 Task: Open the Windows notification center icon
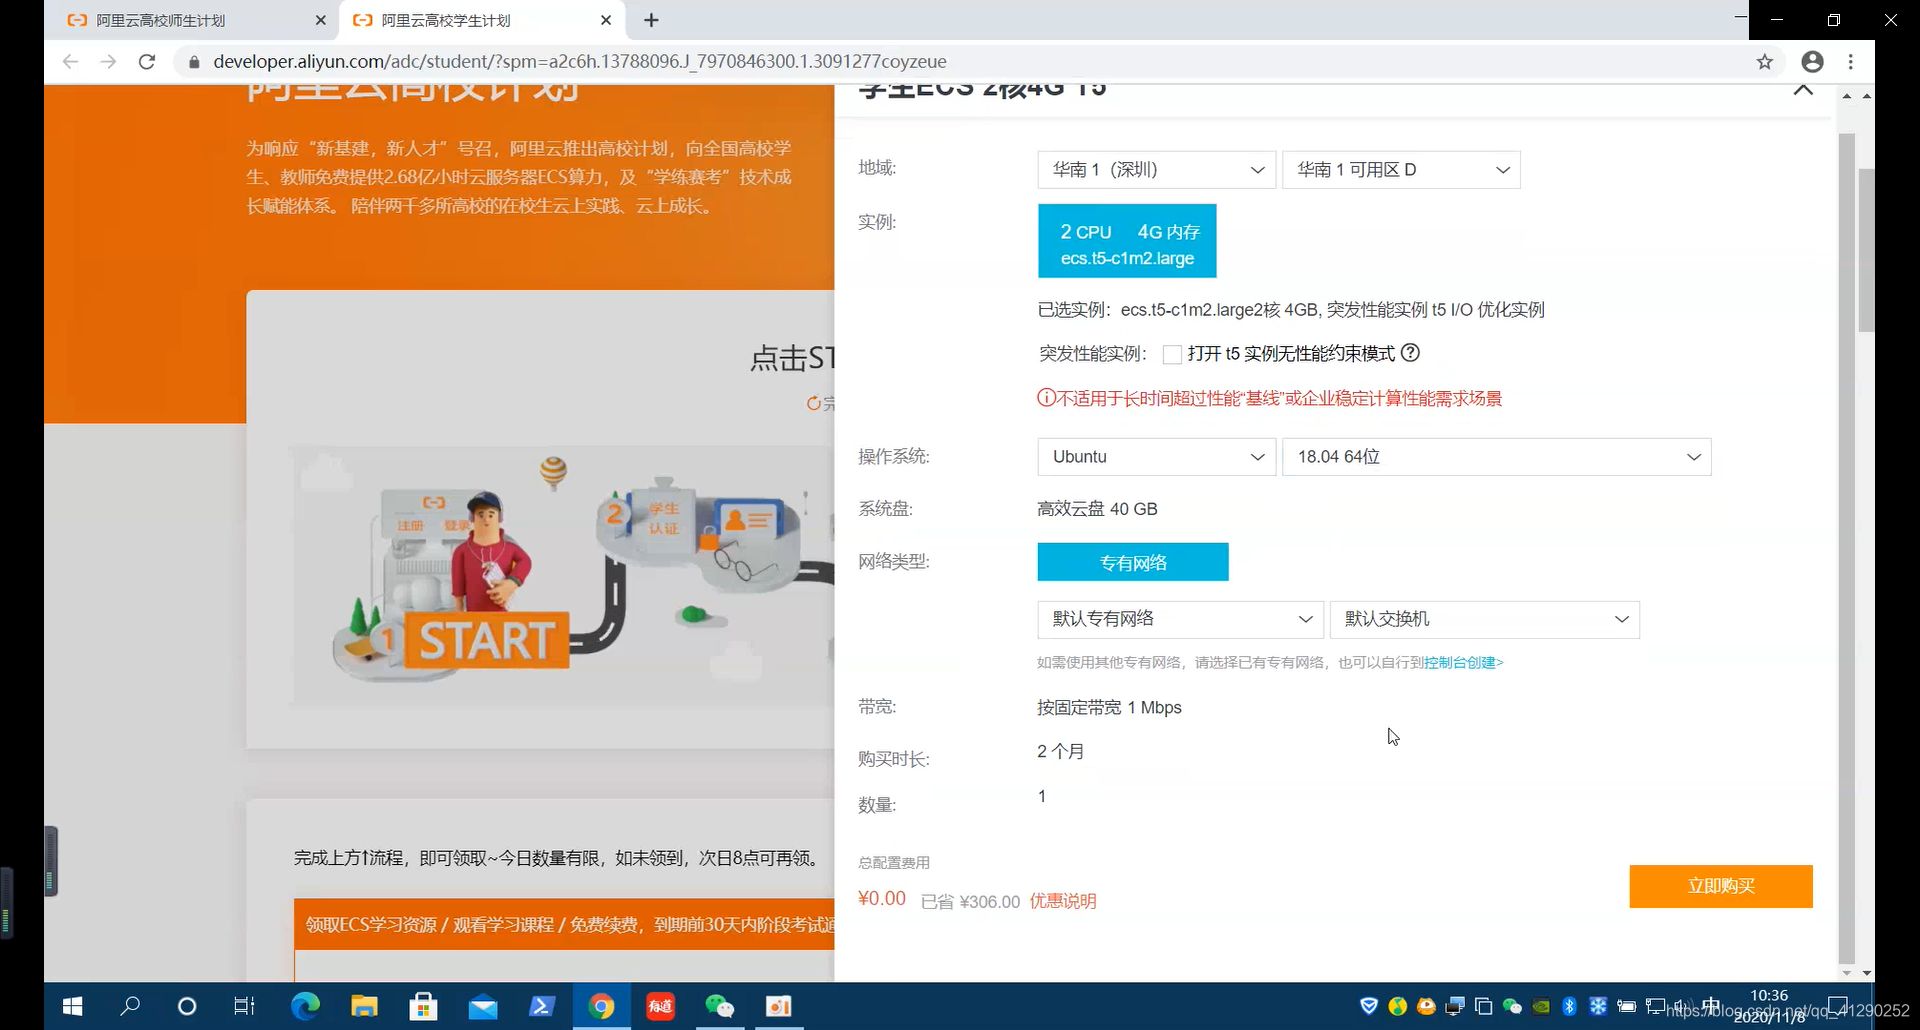(1837, 1006)
